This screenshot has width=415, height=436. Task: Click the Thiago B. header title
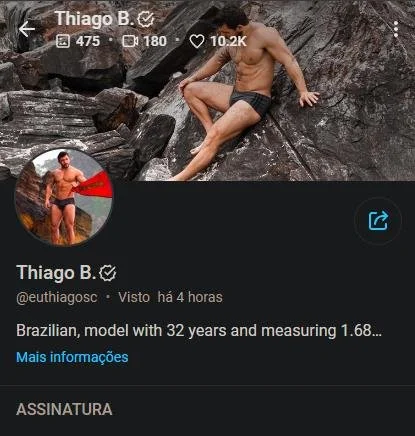click(95, 19)
